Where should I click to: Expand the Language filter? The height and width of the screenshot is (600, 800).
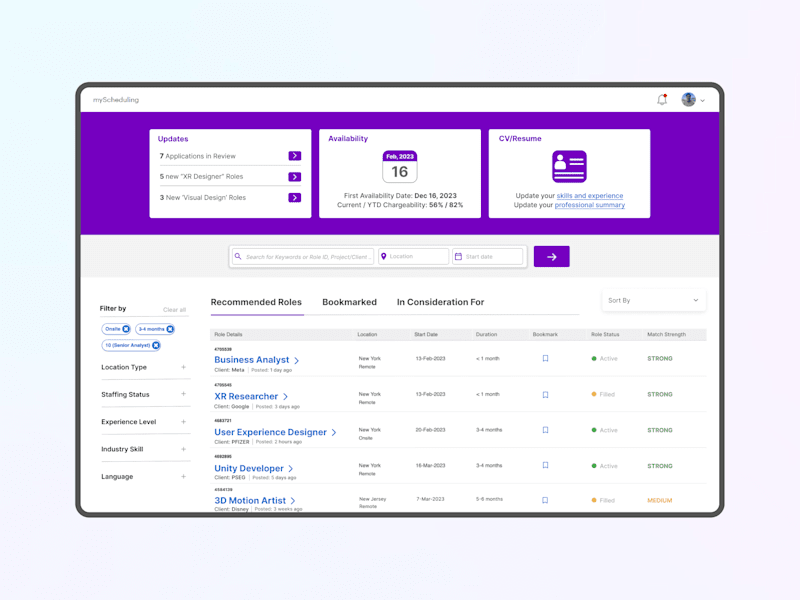pyautogui.click(x=183, y=477)
